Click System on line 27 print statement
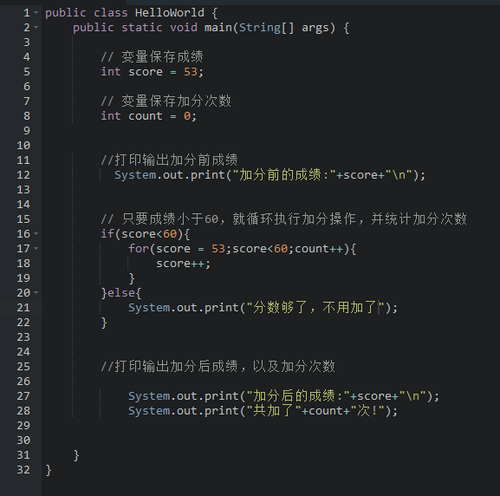 pyautogui.click(x=149, y=396)
